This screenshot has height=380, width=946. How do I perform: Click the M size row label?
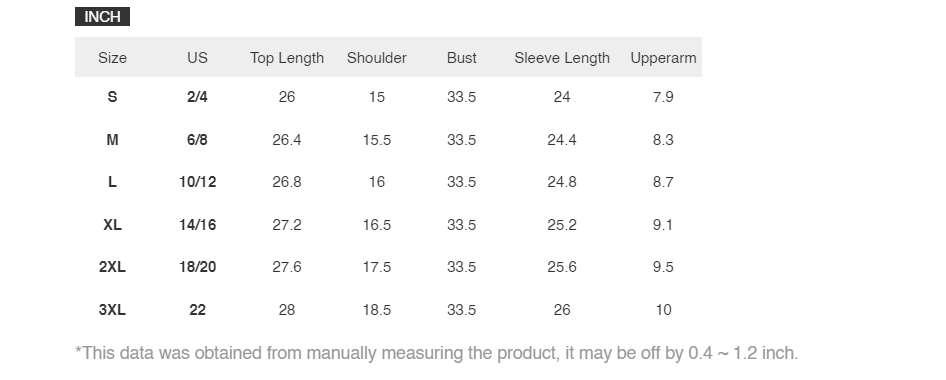click(x=112, y=140)
